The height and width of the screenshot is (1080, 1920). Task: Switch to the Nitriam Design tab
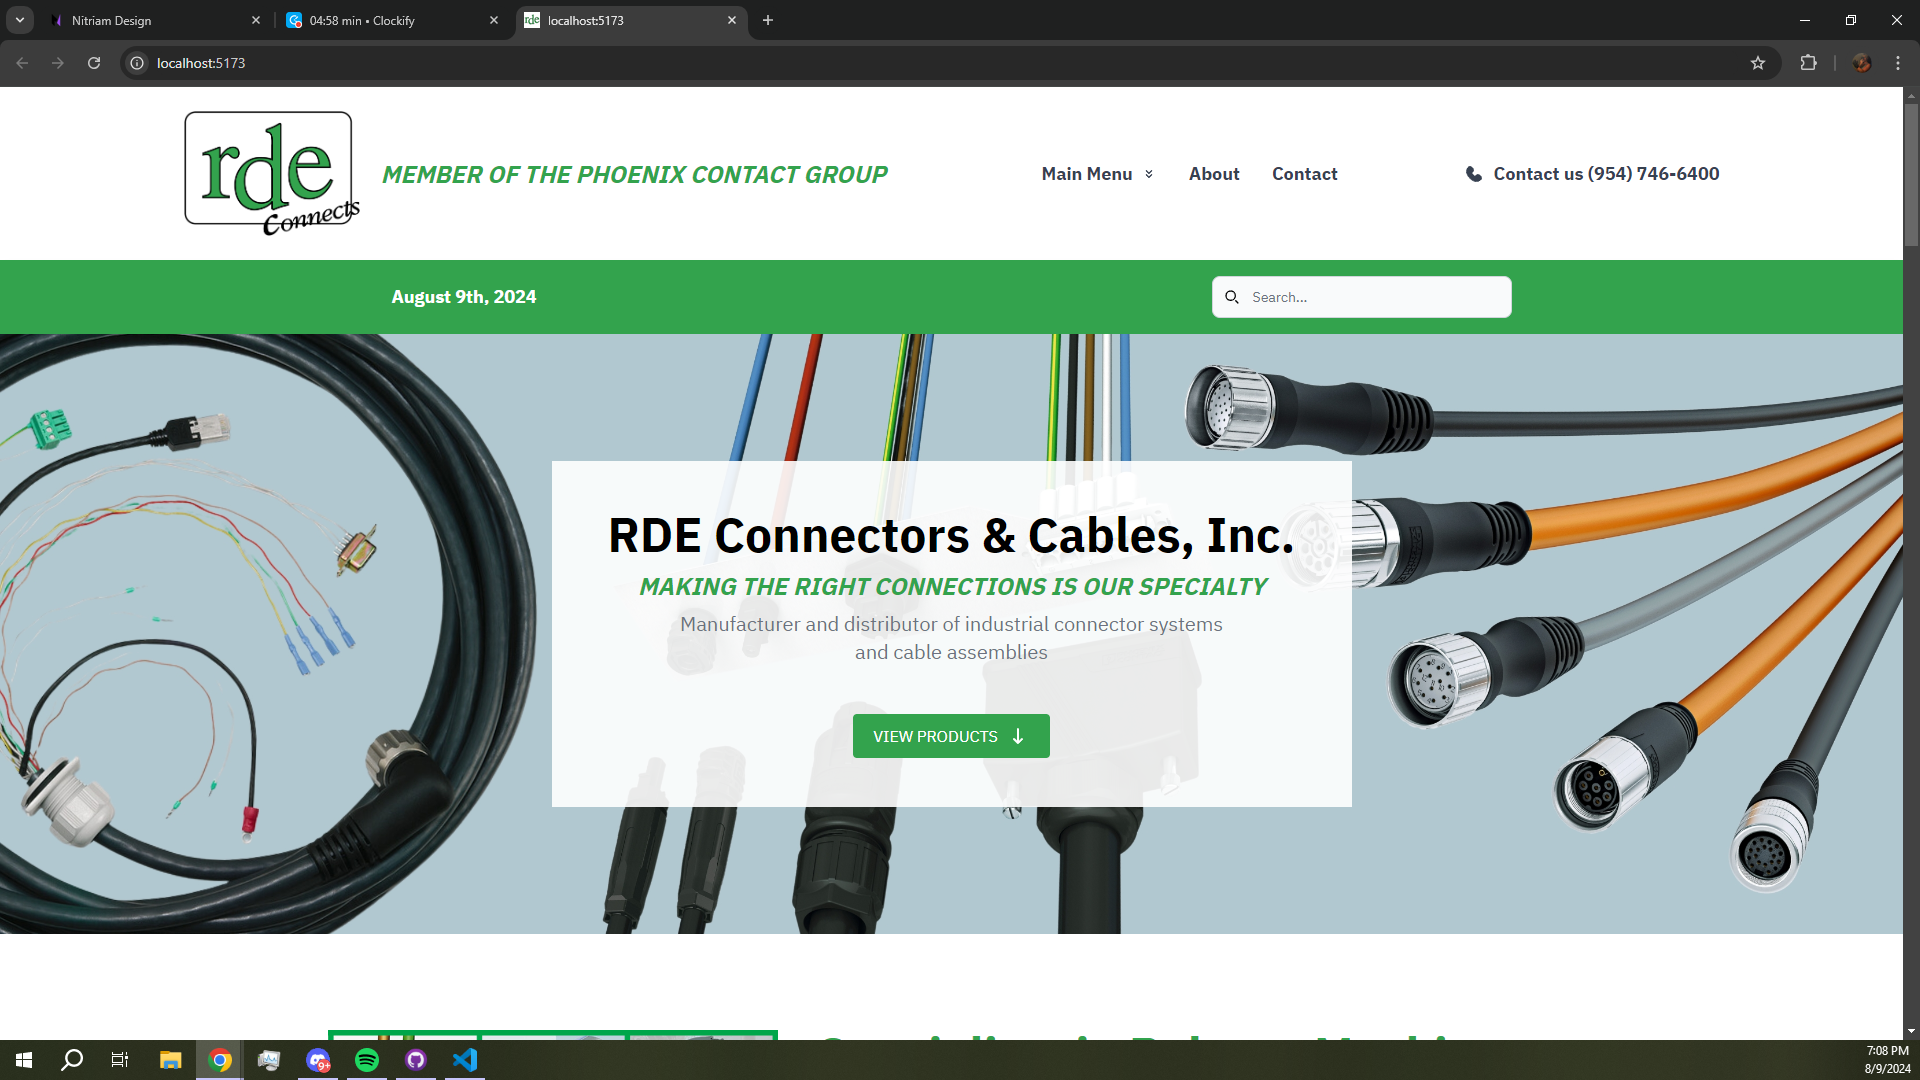click(155, 20)
